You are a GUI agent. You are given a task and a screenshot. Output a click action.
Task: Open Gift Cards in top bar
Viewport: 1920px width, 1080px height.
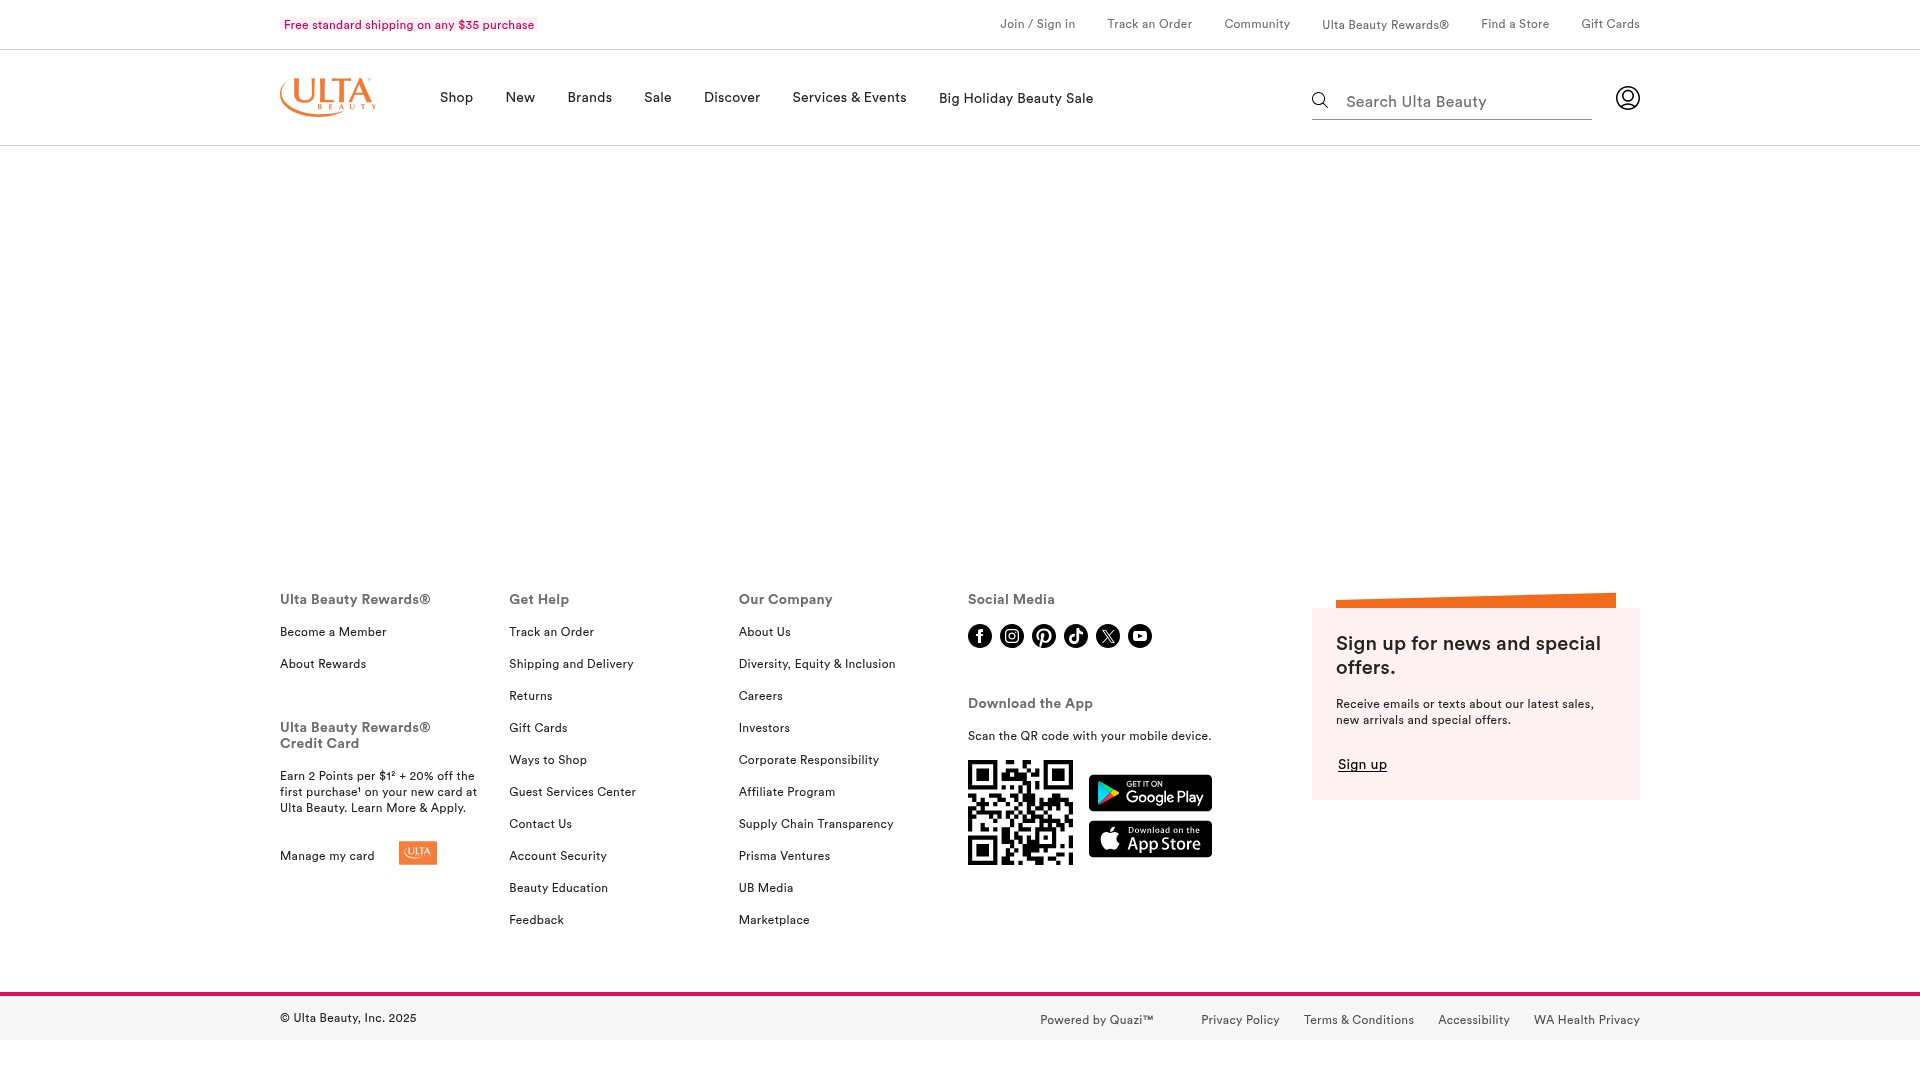(1610, 24)
